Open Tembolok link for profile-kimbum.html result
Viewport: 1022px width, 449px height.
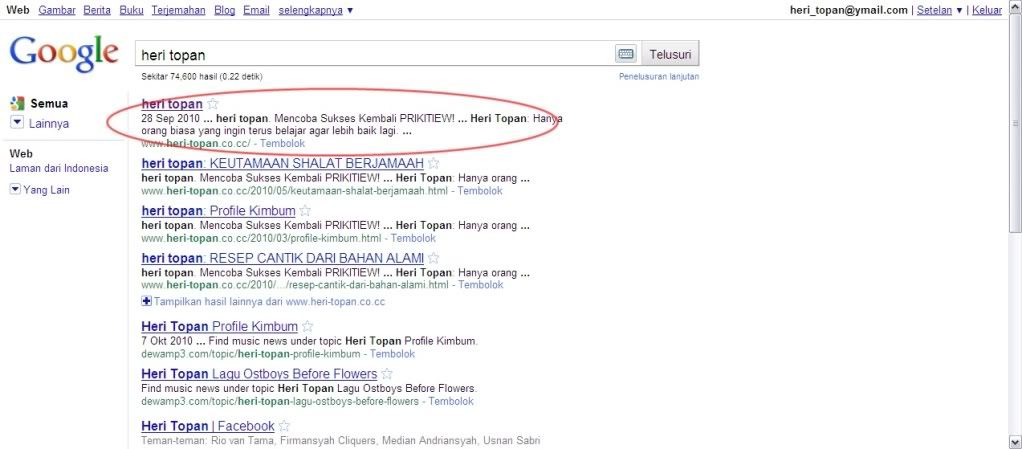click(x=413, y=239)
